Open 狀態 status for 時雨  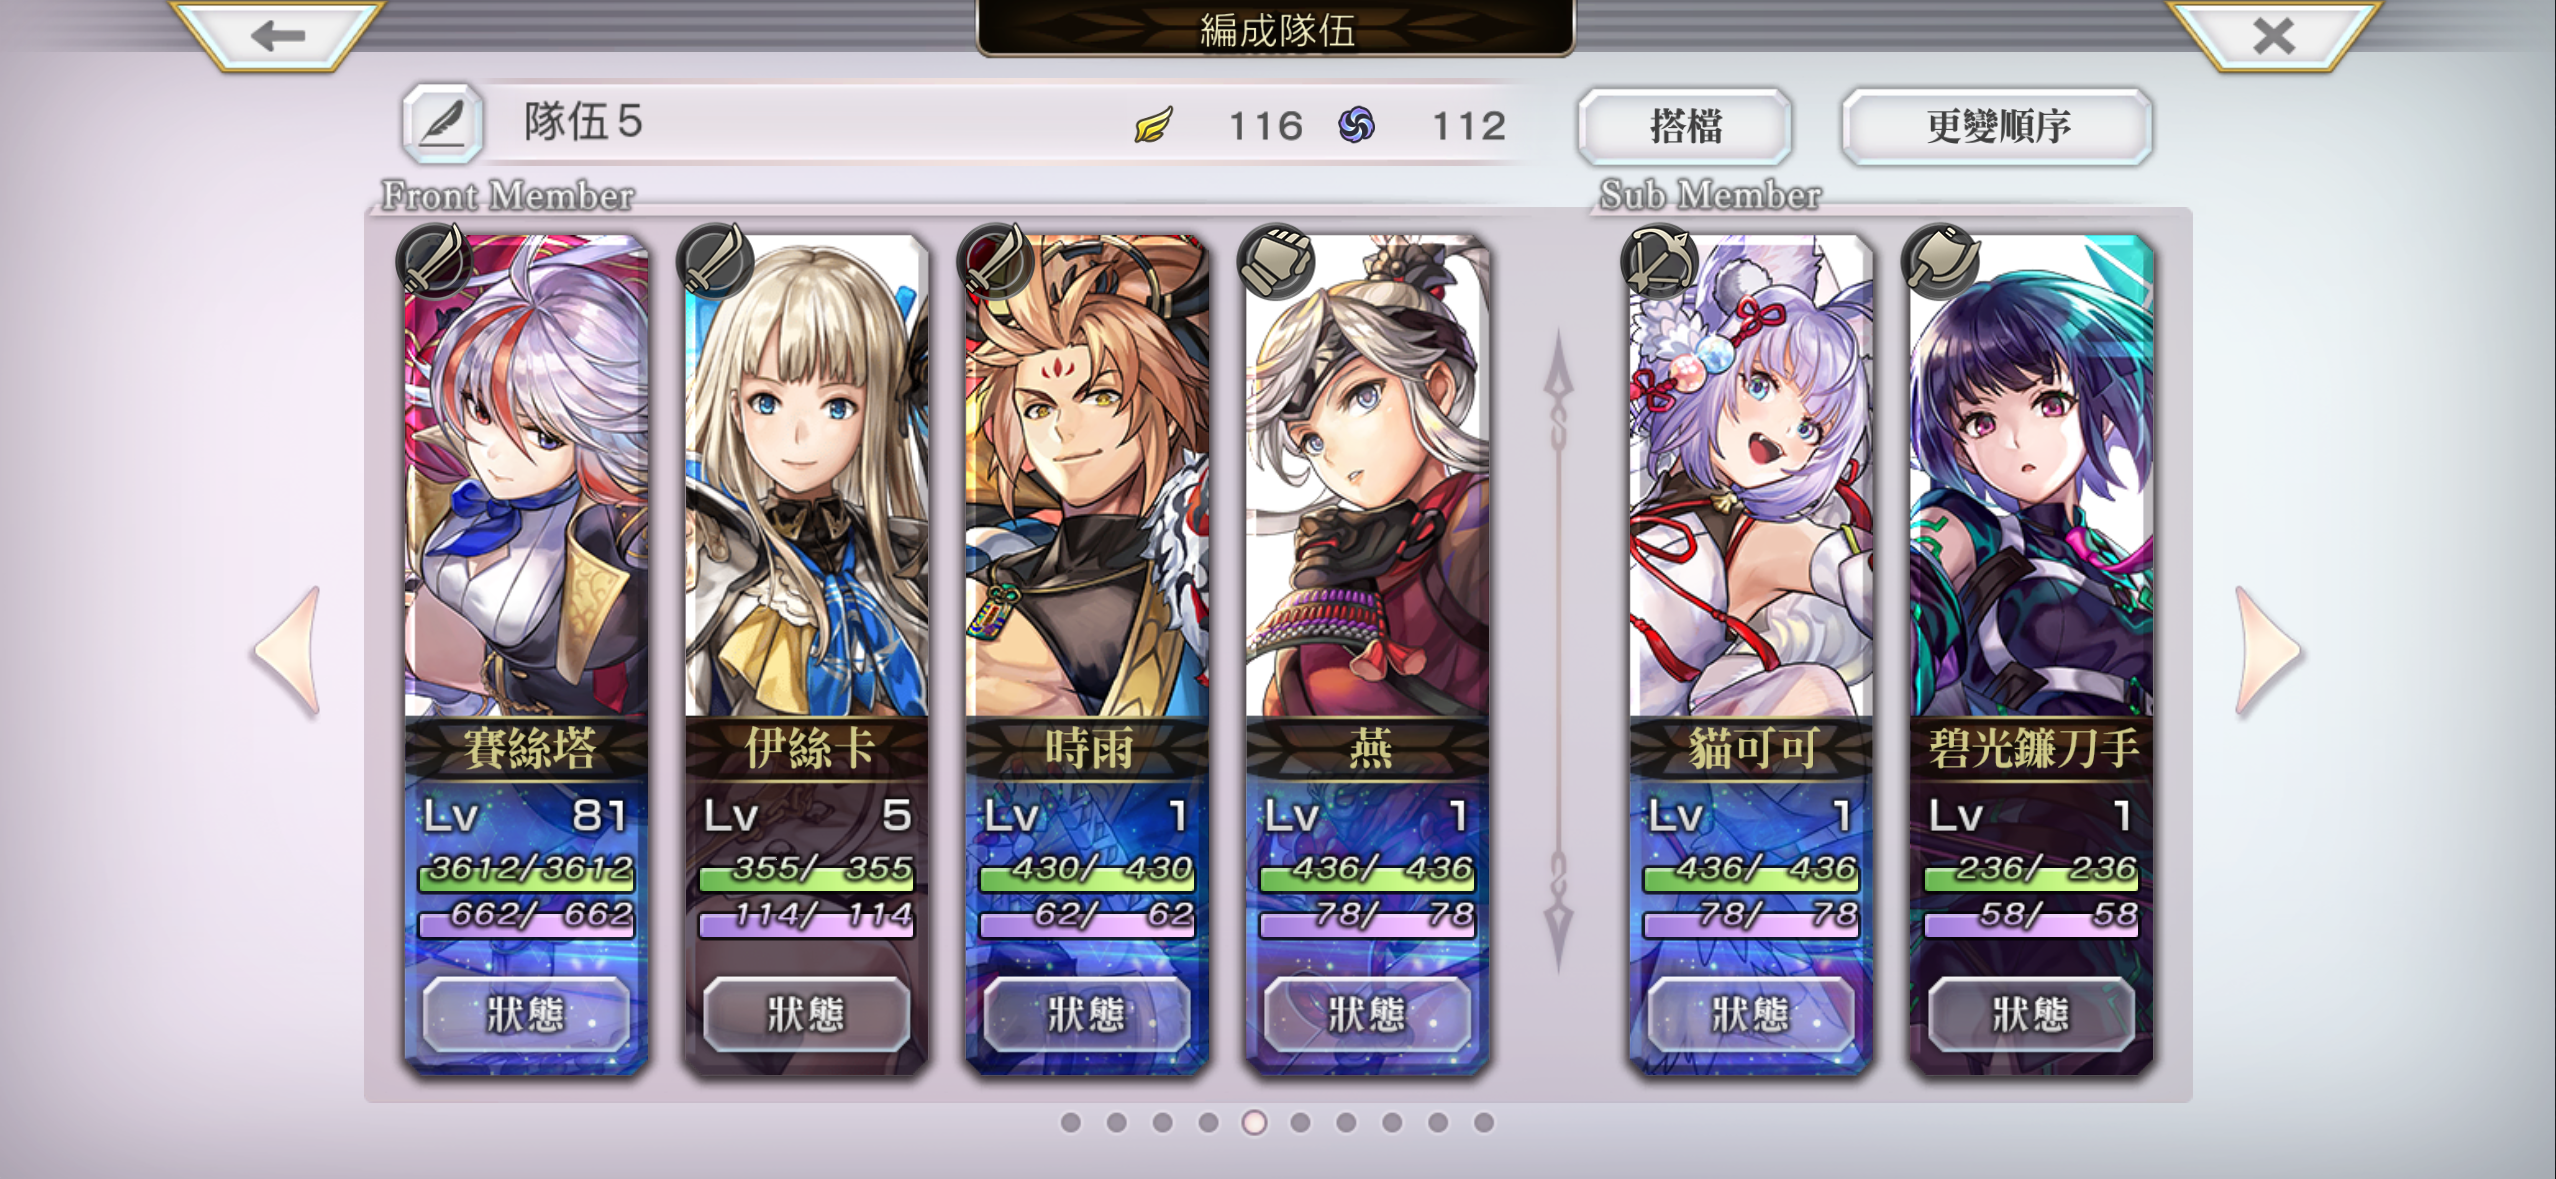(x=1087, y=1014)
